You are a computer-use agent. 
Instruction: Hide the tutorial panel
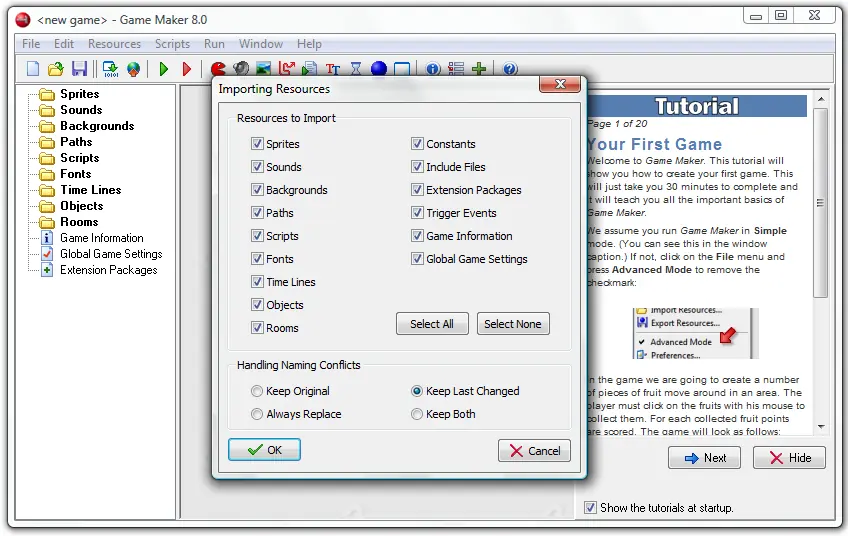pos(790,458)
